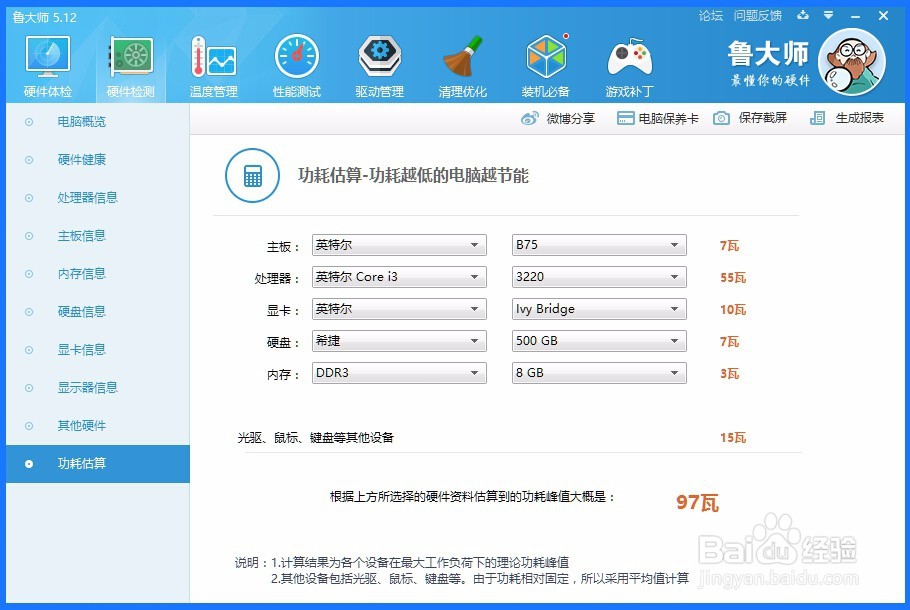The width and height of the screenshot is (910, 610).
Task: Open the 温度管理 temperature management tool
Action: click(x=213, y=65)
